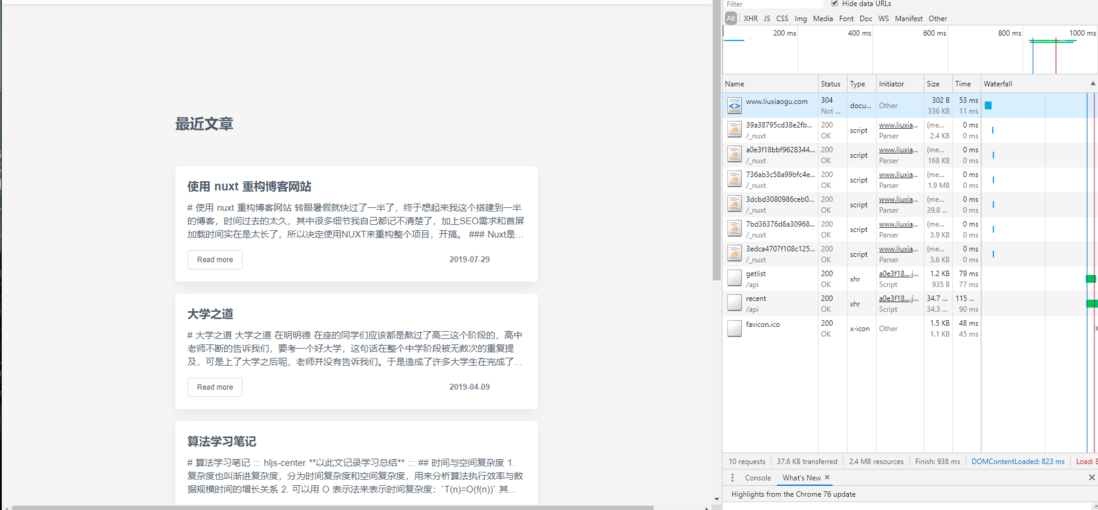Viewport: 1098px width, 510px height.
Task: Sort requests by the Size column header
Action: click(x=938, y=83)
